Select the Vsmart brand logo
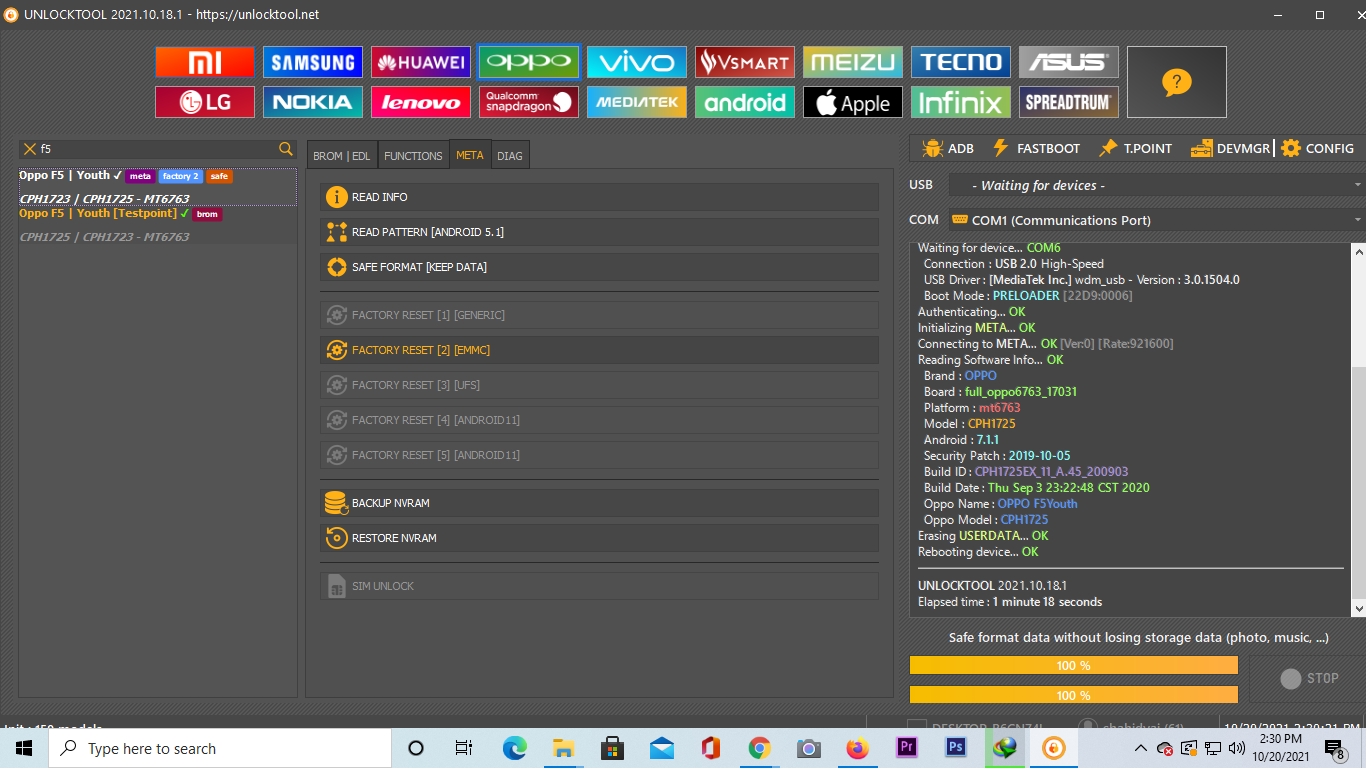The height and width of the screenshot is (768, 1366). 745,62
